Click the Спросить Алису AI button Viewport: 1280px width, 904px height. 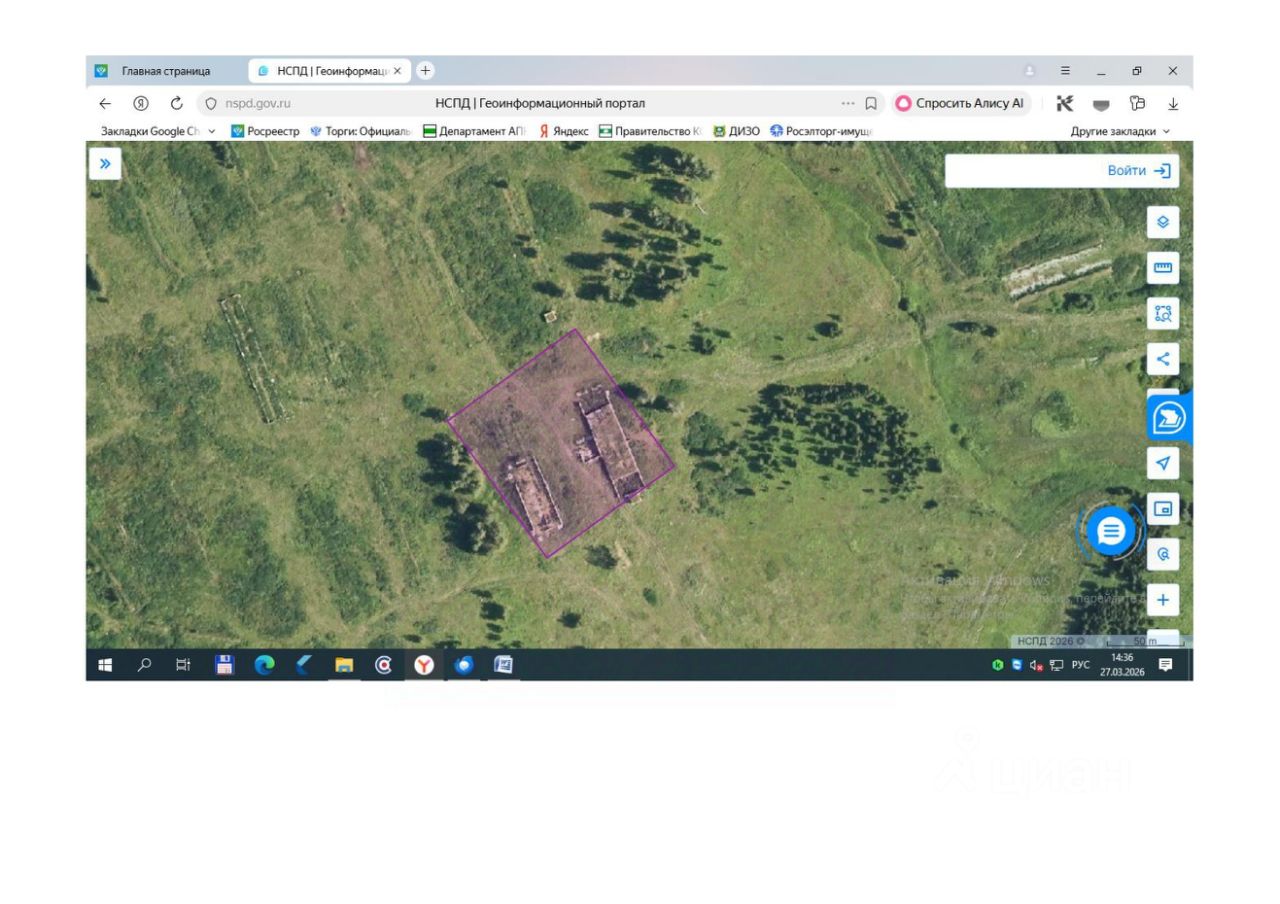pyautogui.click(x=960, y=103)
